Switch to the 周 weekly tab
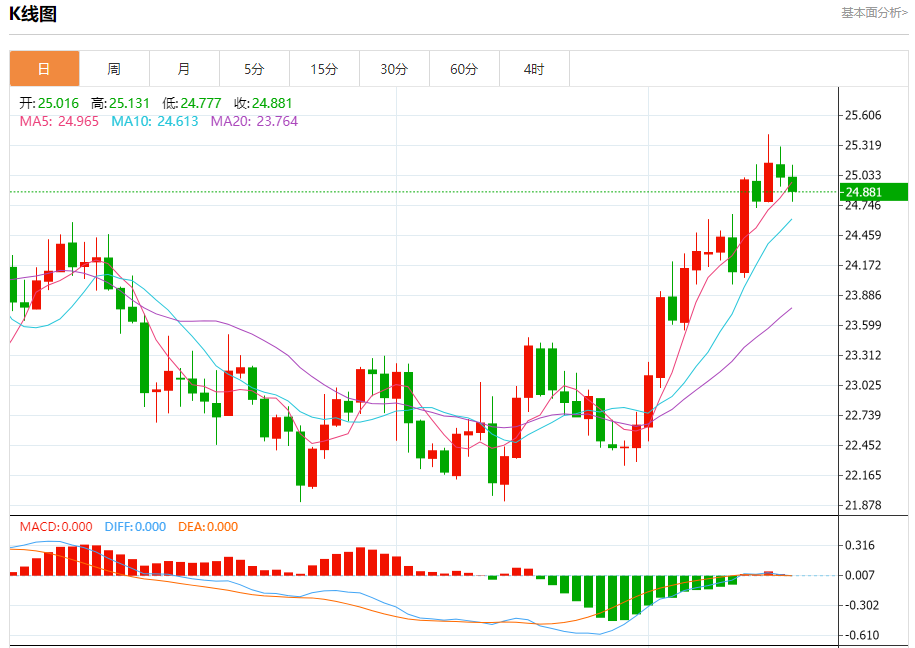This screenshot has width=915, height=648. coord(114,69)
